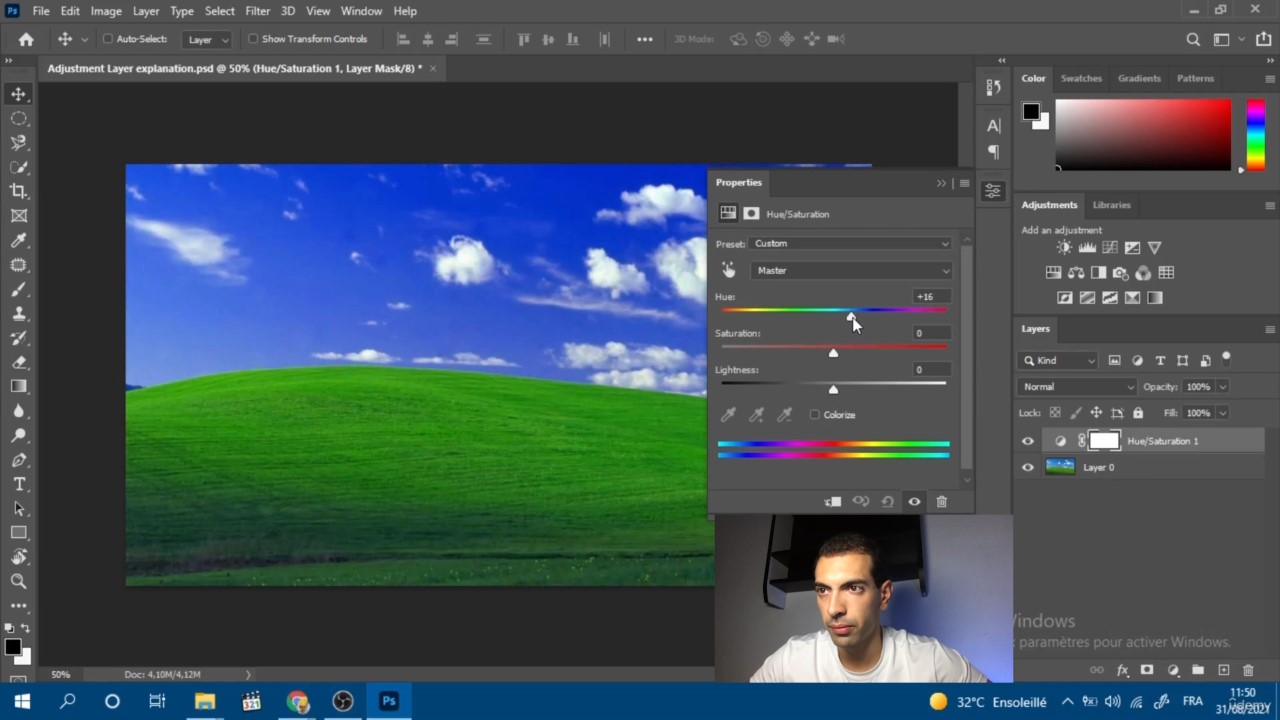Image resolution: width=1280 pixels, height=720 pixels.
Task: Add layer mask in Layers panel
Action: tap(1147, 670)
